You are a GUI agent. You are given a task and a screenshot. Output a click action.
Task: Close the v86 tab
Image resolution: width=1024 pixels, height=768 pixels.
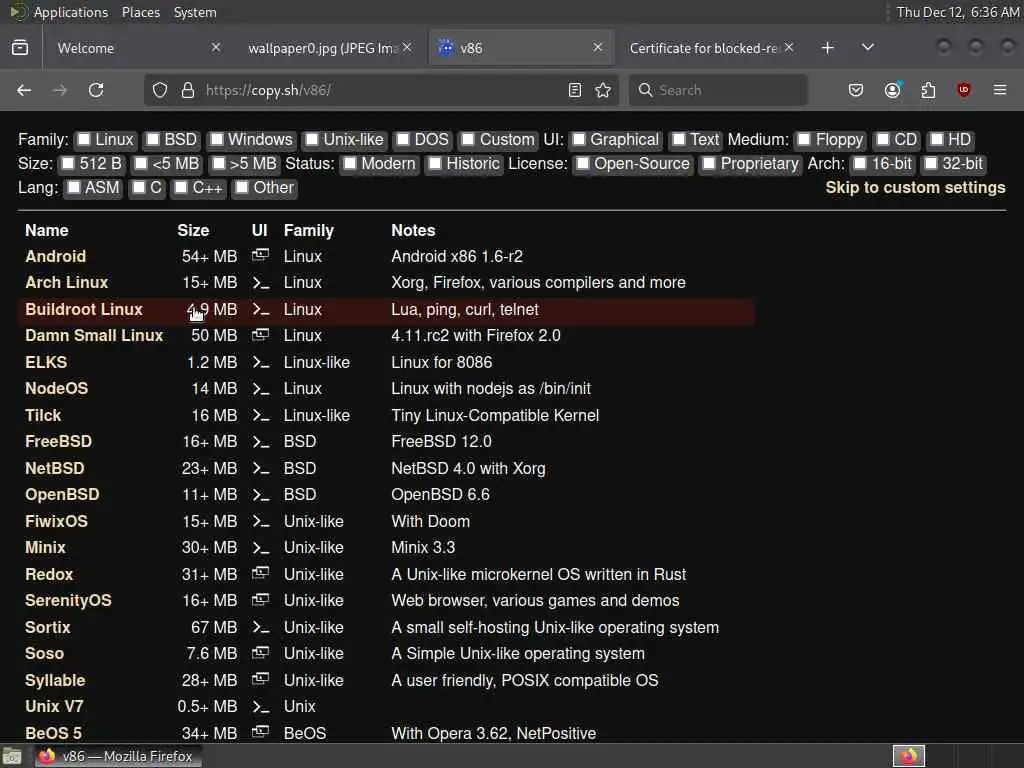click(598, 47)
